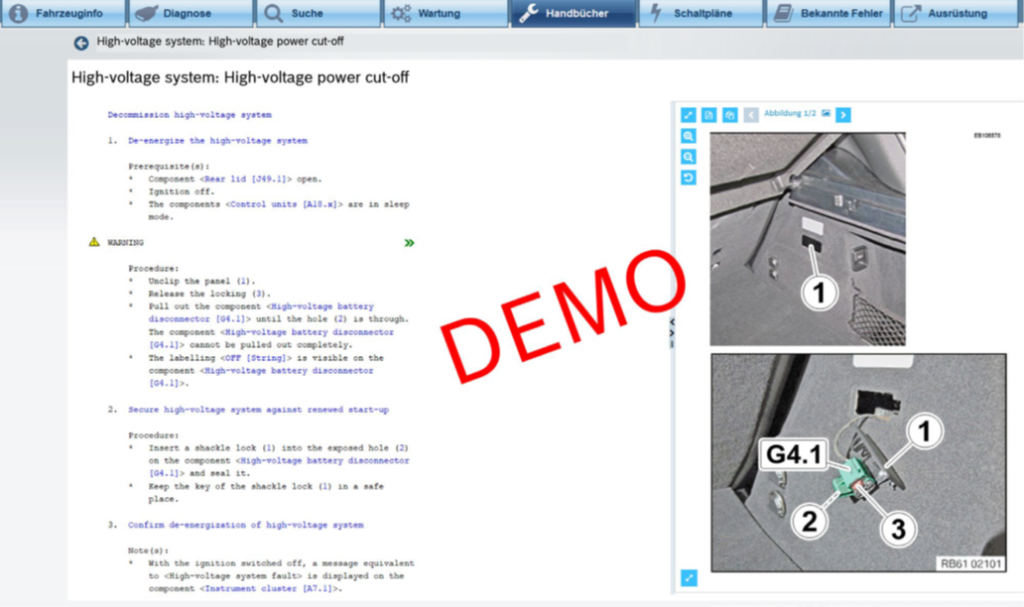
Task: Go to the previous Abbildung image
Action: tap(751, 115)
